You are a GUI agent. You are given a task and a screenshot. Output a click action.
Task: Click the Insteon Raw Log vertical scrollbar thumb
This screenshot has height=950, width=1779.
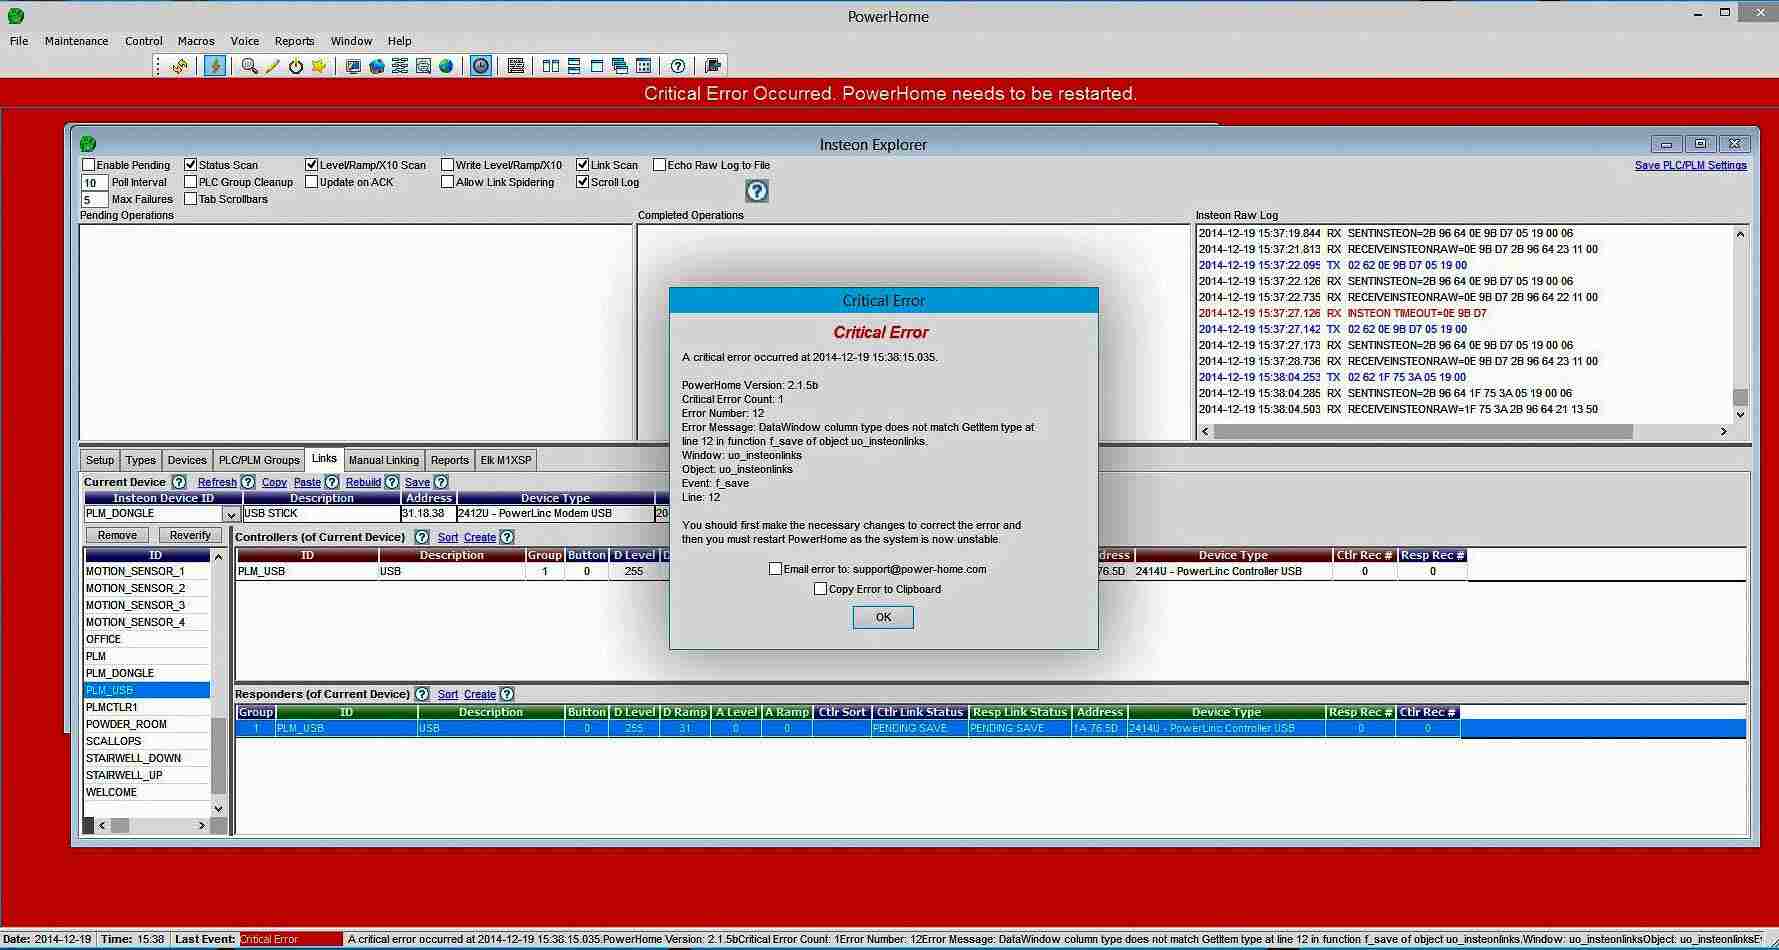[x=1740, y=397]
